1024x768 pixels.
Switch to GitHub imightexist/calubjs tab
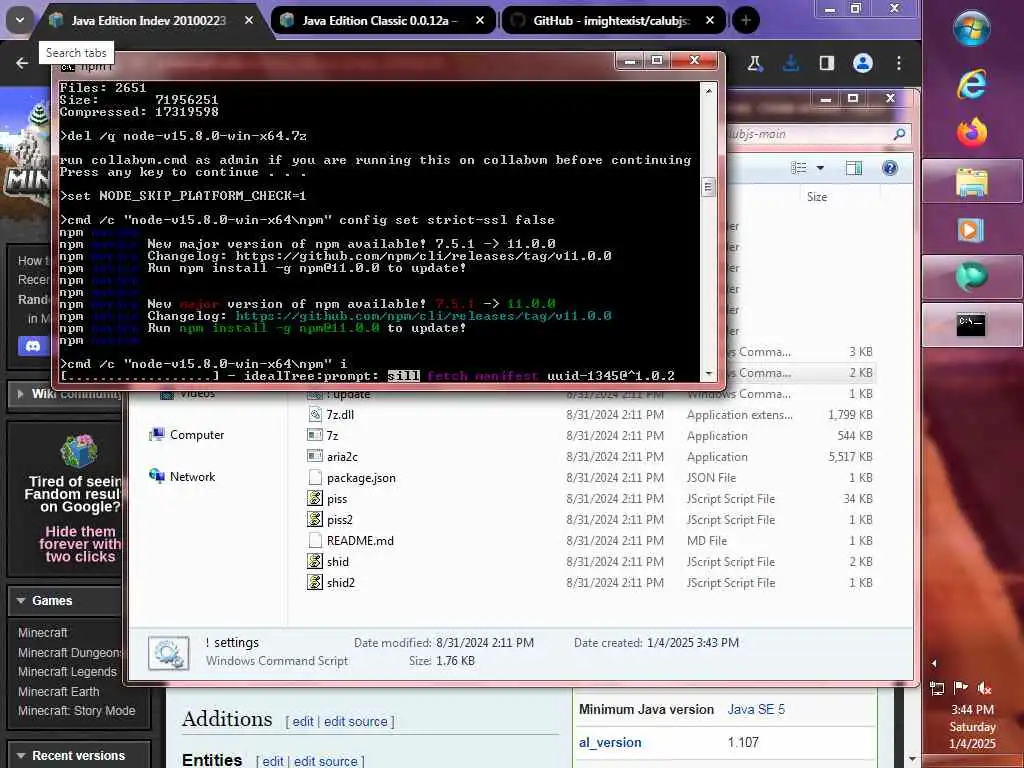pos(611,21)
